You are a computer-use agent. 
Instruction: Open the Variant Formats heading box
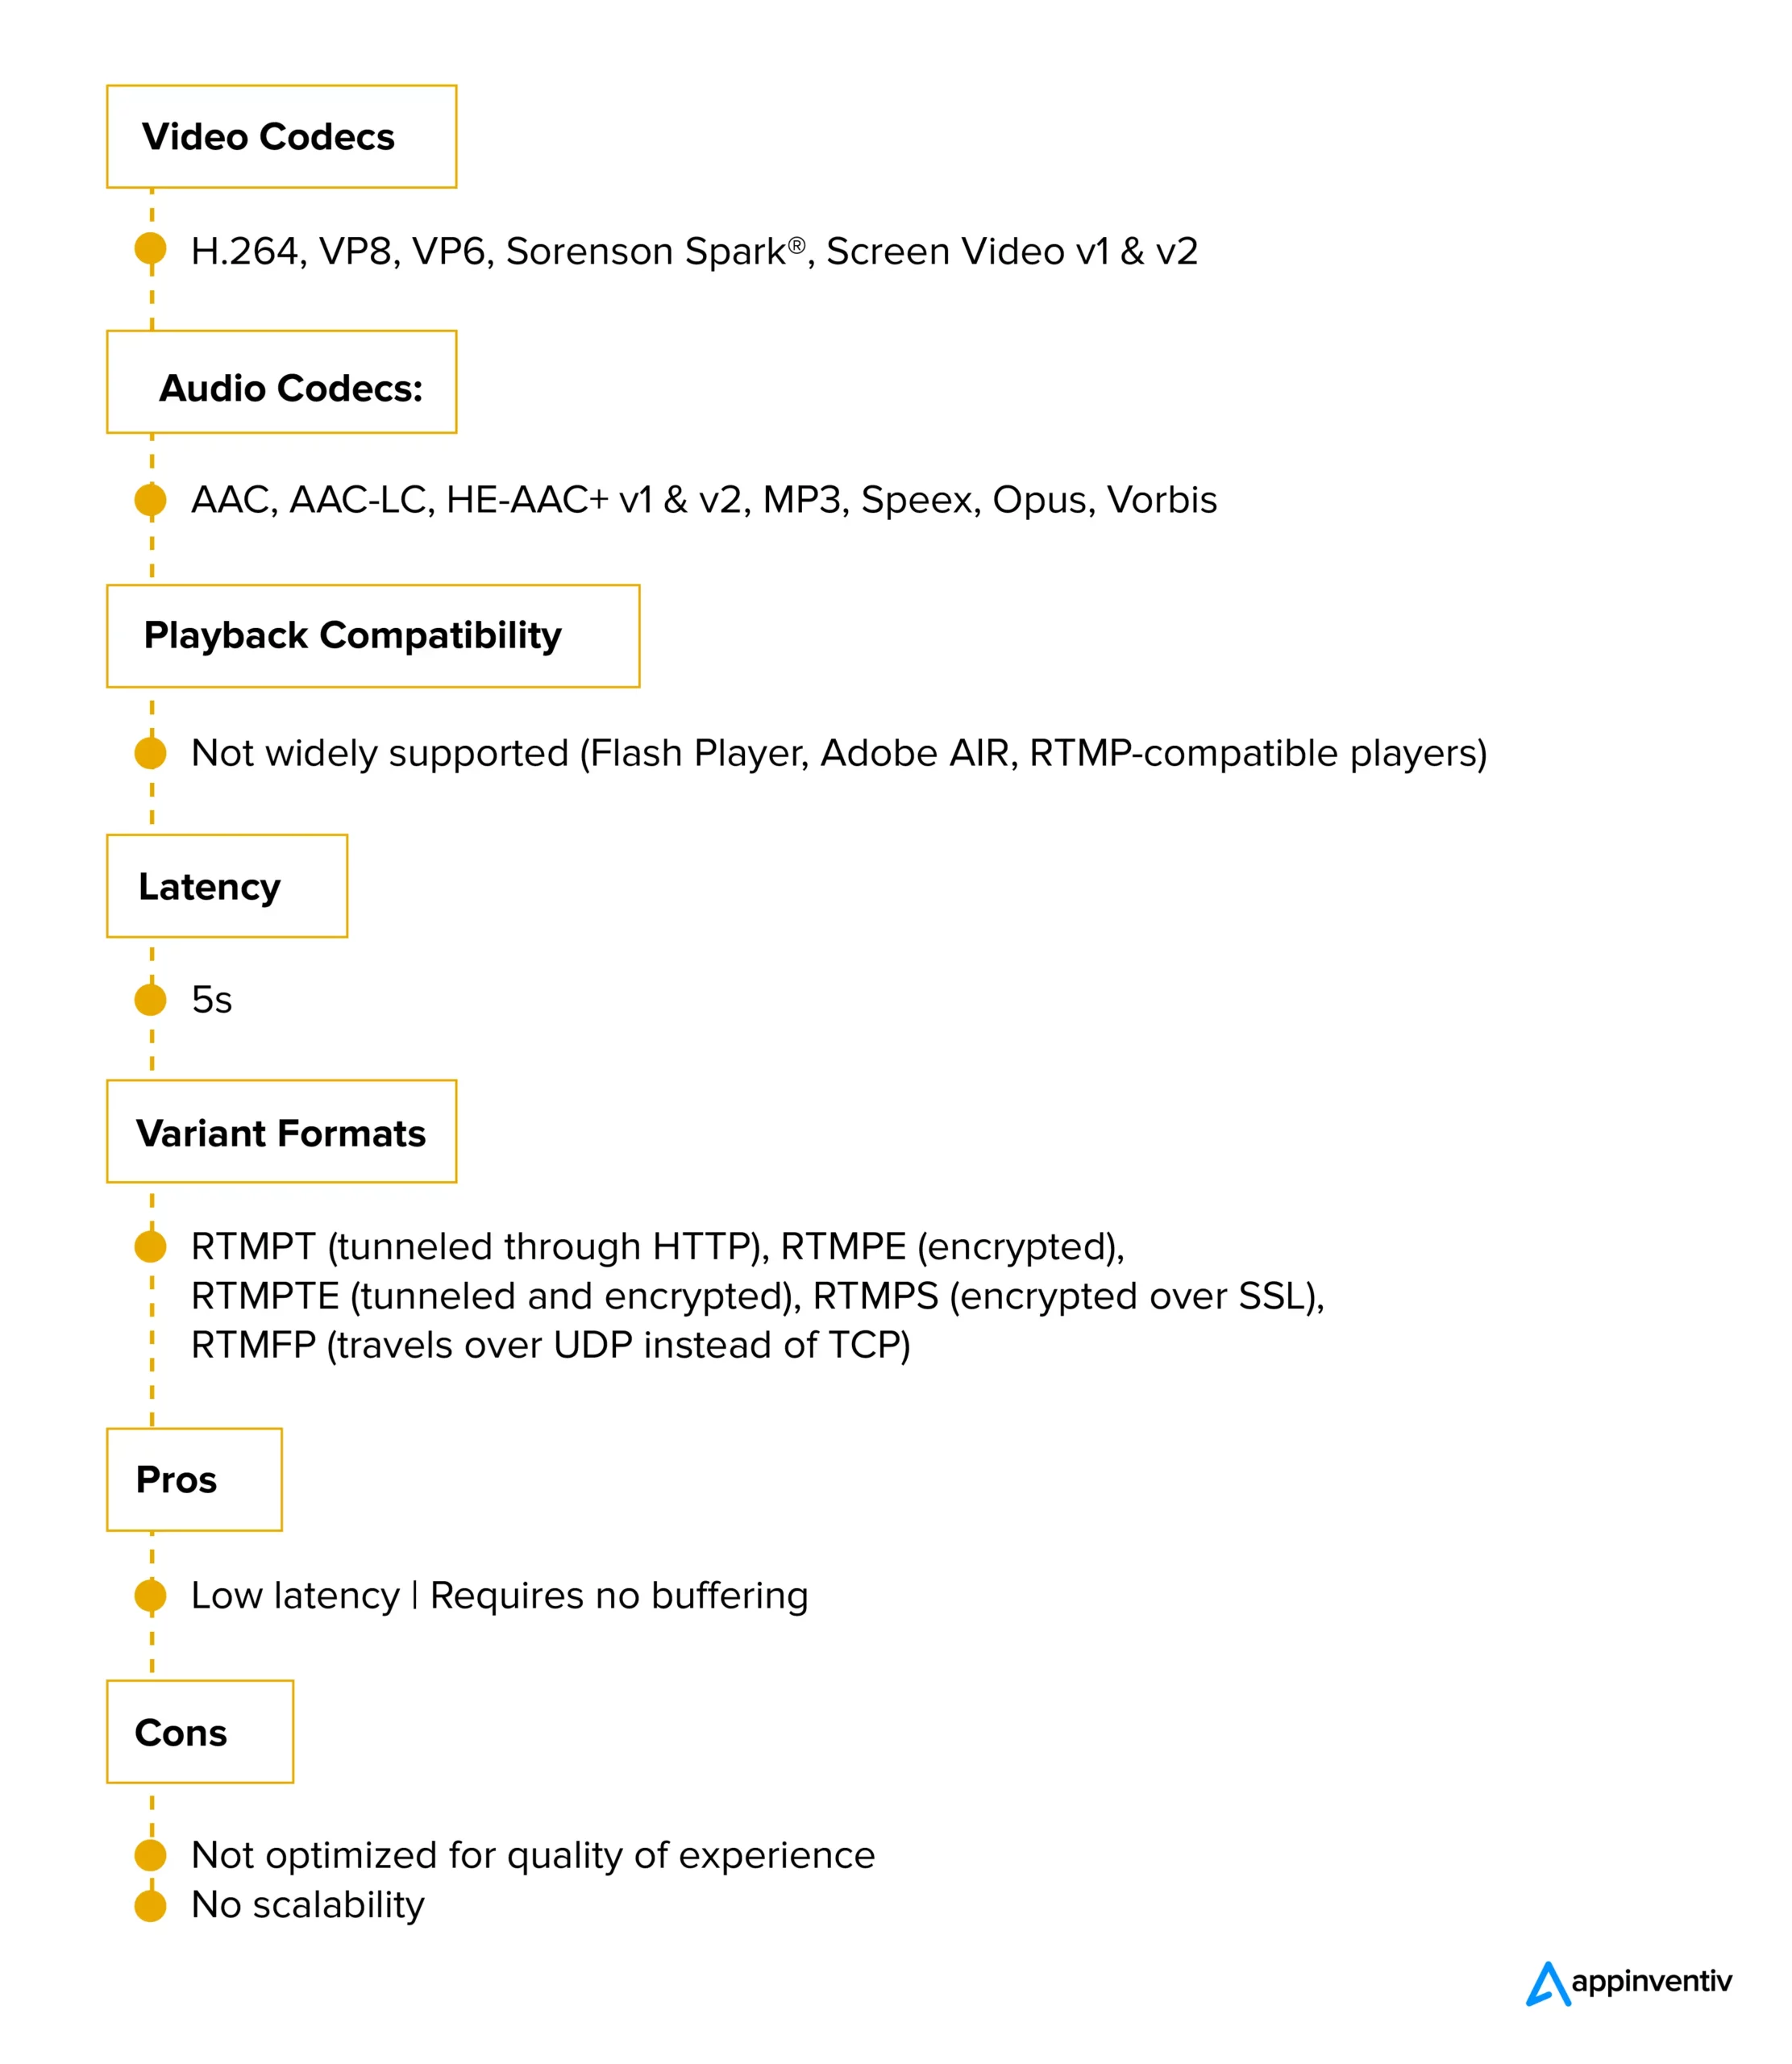point(281,1131)
